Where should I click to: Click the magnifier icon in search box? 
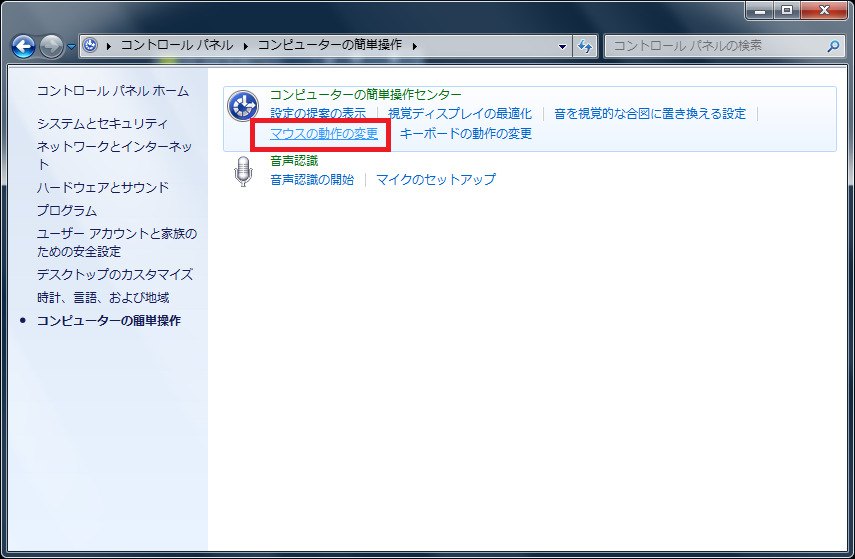click(832, 46)
